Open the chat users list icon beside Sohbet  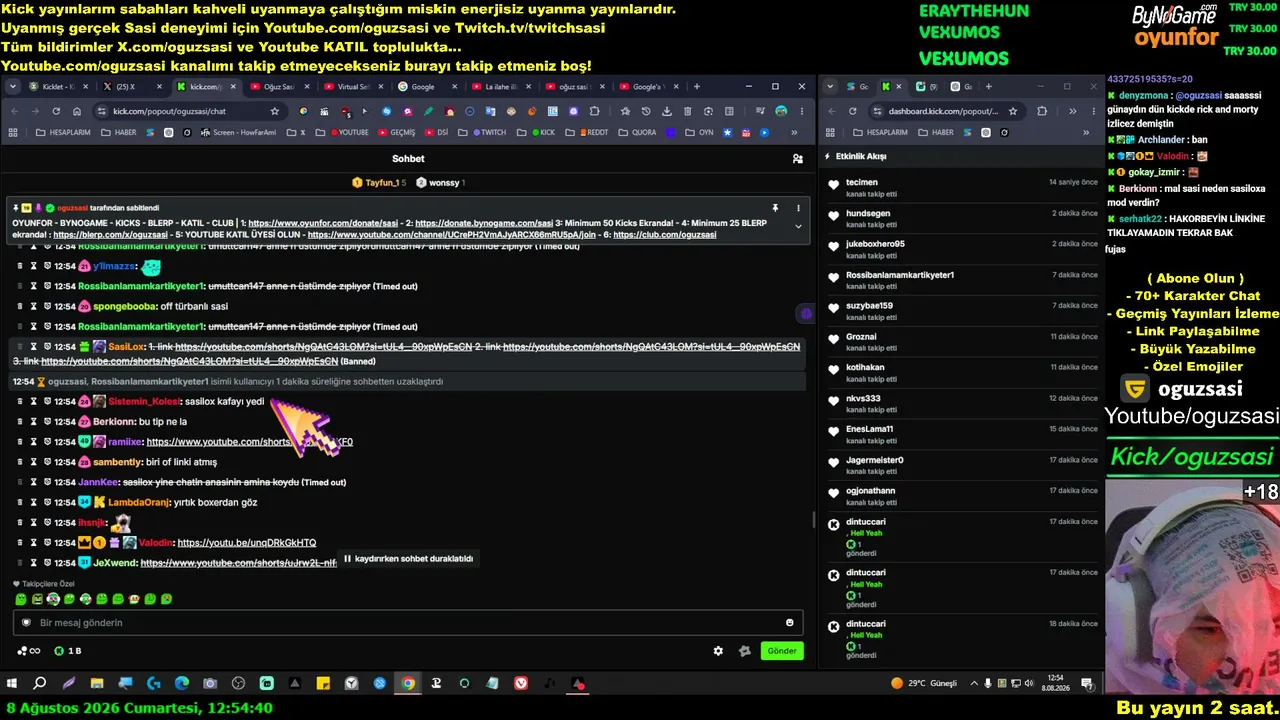(797, 158)
